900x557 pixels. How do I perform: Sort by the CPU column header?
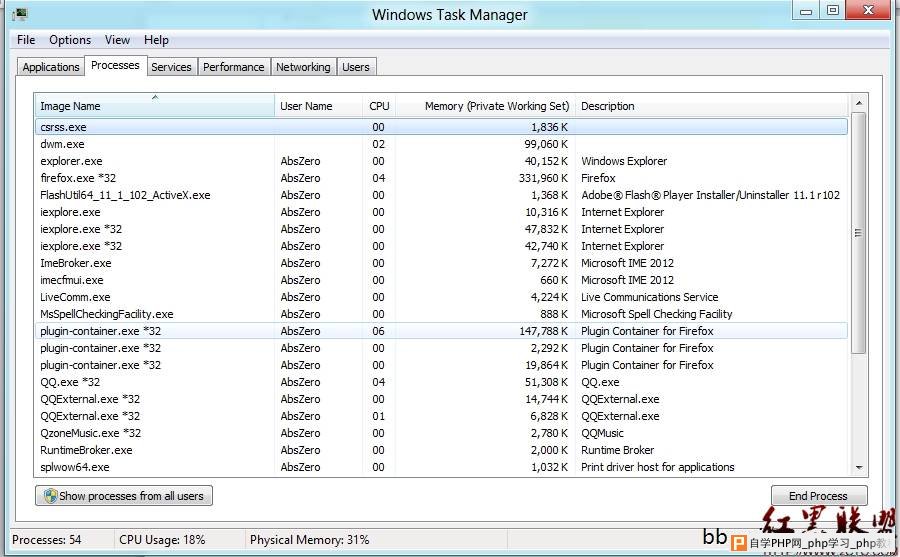tap(379, 106)
